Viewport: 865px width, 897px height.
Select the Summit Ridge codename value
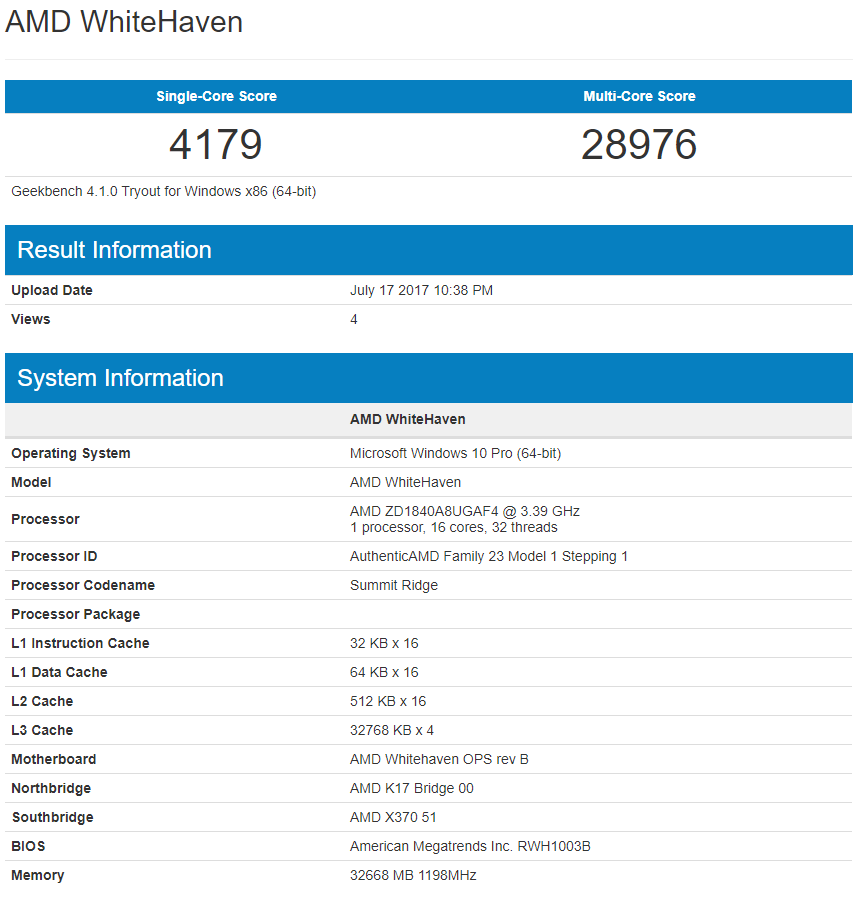(x=394, y=585)
